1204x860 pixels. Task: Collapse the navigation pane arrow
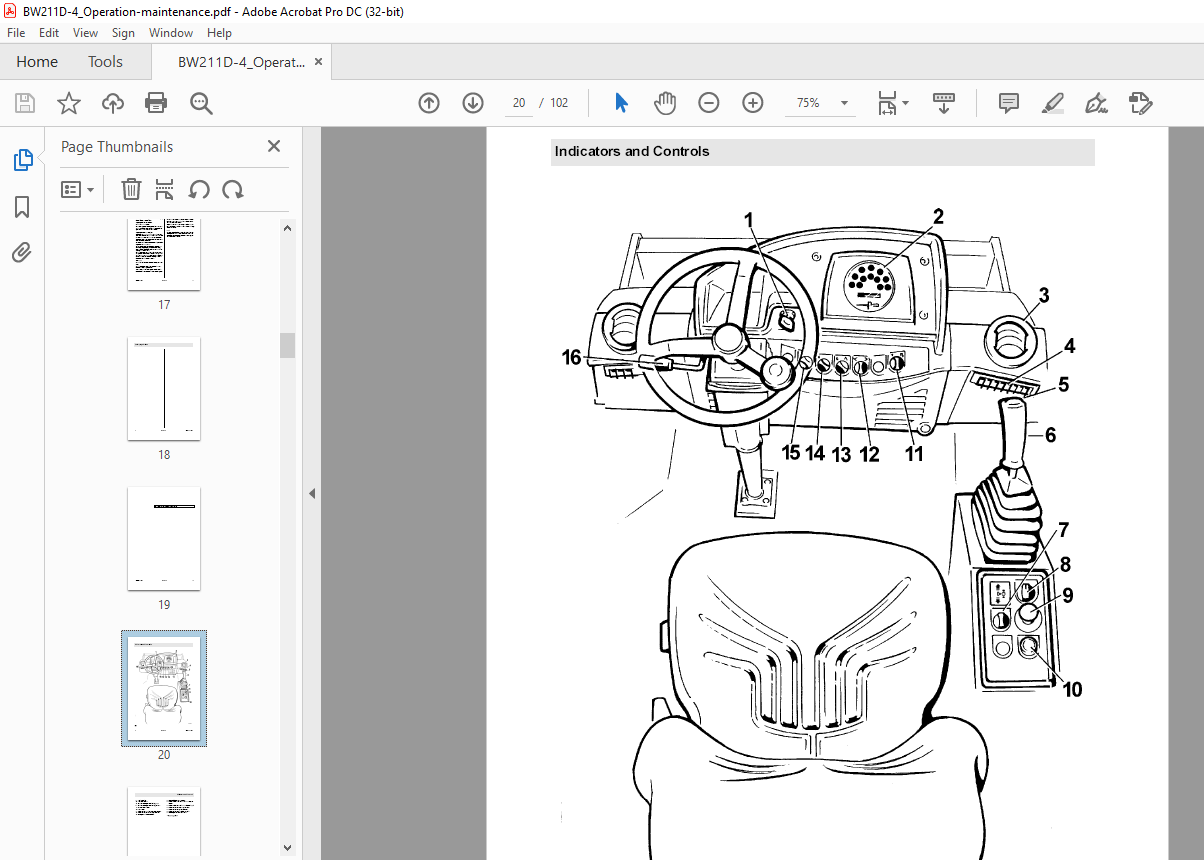312,493
